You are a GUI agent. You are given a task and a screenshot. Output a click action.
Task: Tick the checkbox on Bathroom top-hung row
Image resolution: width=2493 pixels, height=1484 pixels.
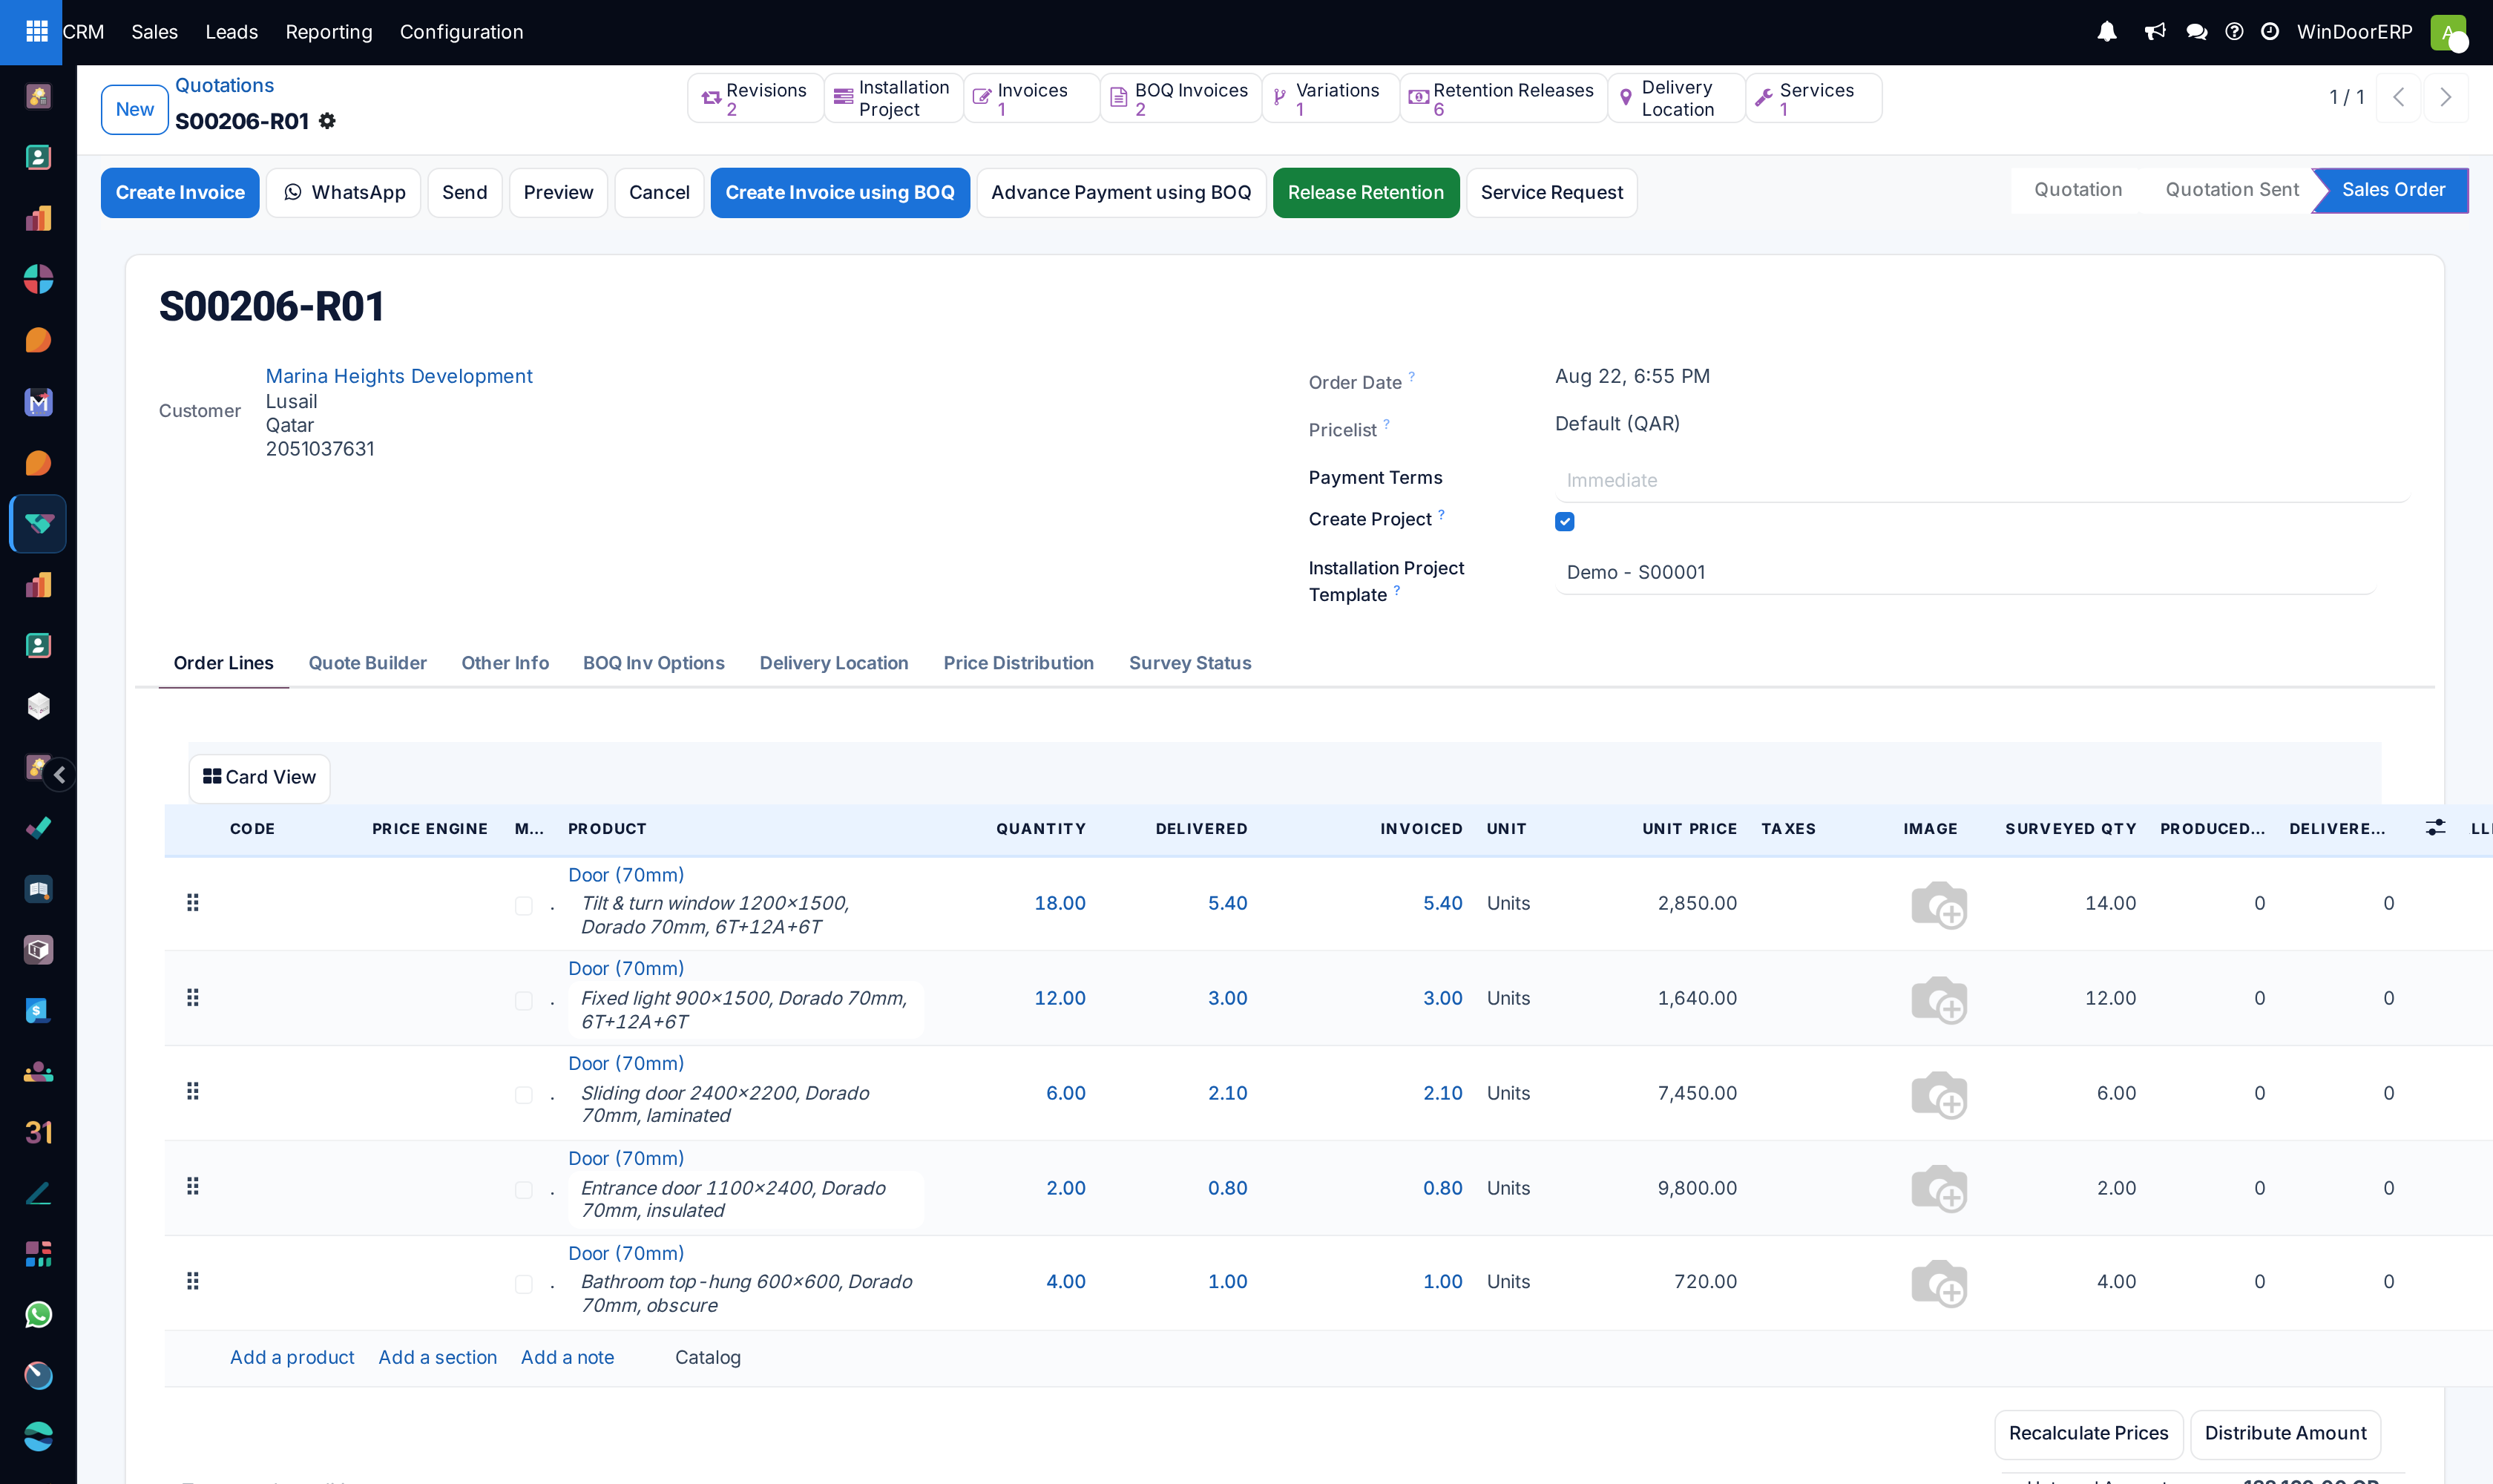pos(523,1284)
